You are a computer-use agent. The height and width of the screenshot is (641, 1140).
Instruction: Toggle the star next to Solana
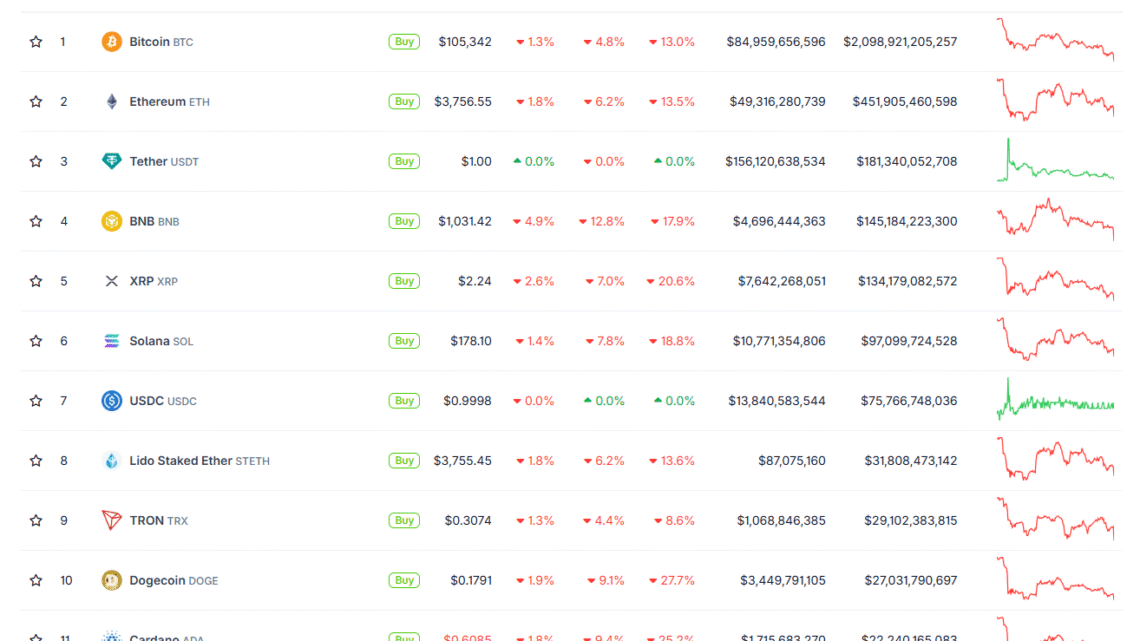coord(36,341)
